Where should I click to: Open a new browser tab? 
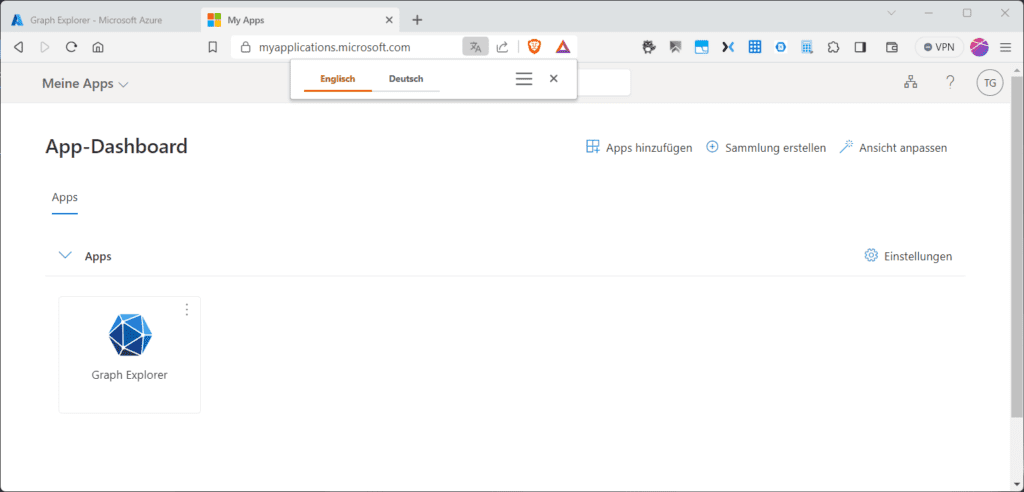click(417, 20)
